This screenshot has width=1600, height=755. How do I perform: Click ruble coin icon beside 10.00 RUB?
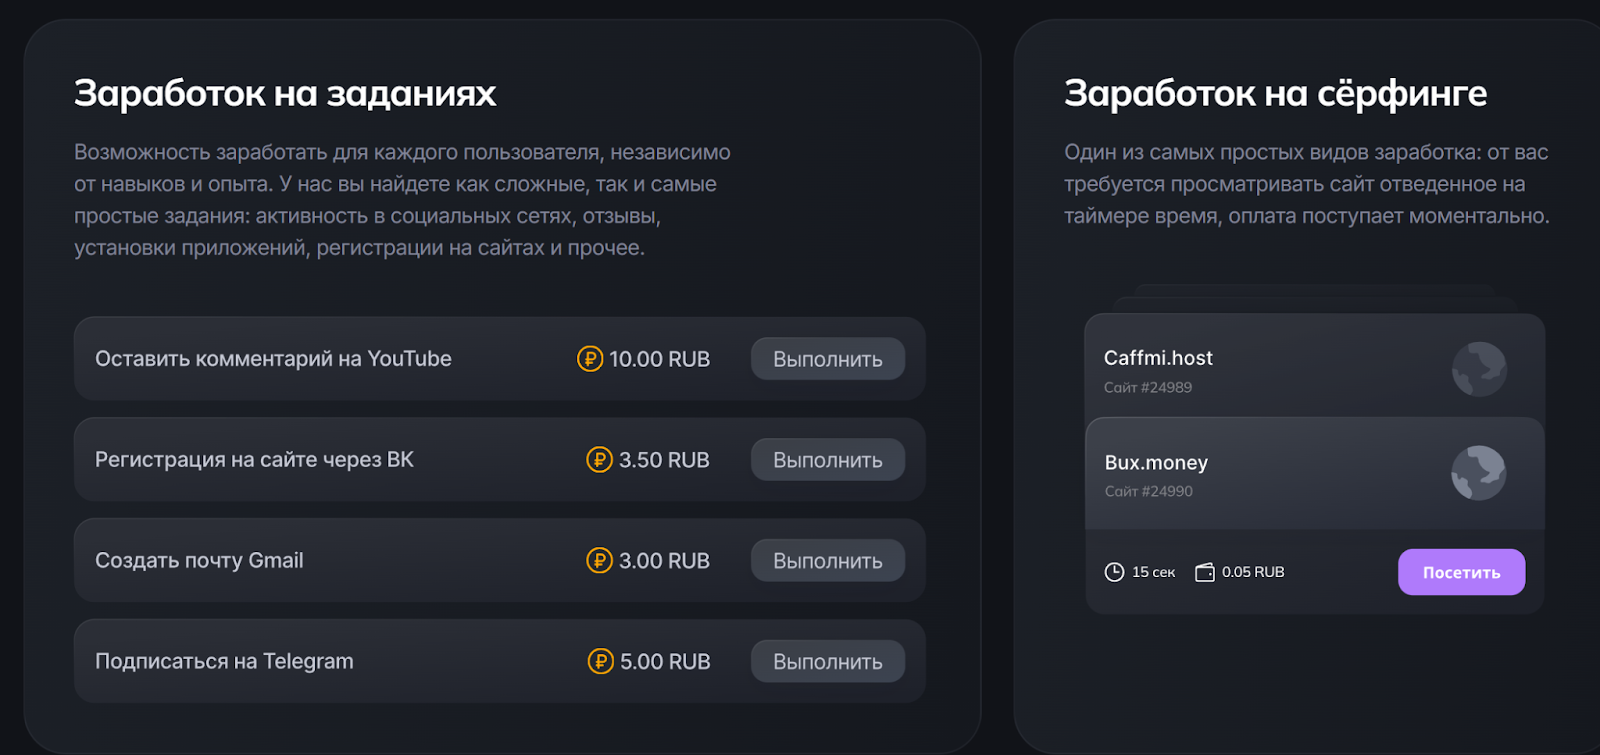point(590,359)
